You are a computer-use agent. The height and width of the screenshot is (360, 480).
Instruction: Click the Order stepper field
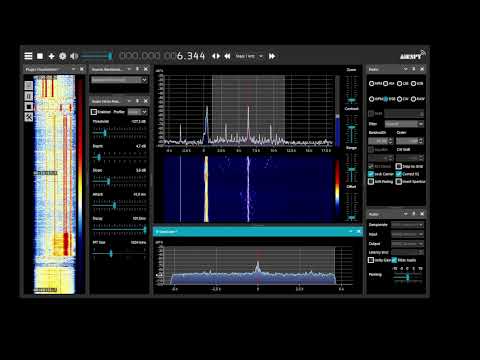point(410,141)
